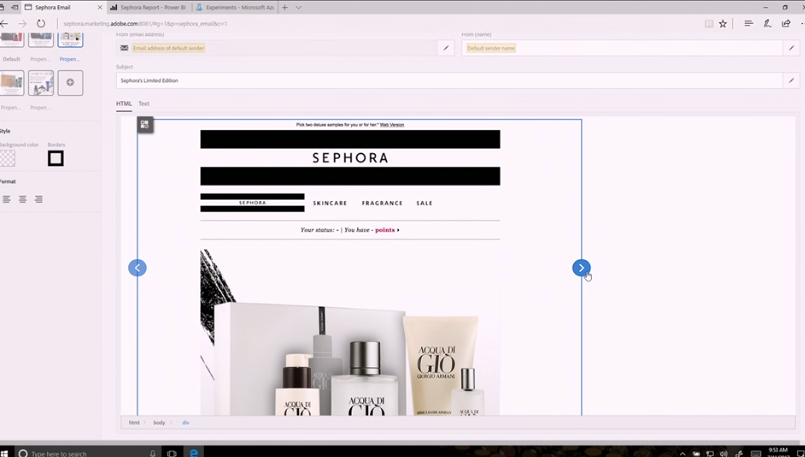Add a new variant with plus tile
The width and height of the screenshot is (805, 457).
(70, 83)
